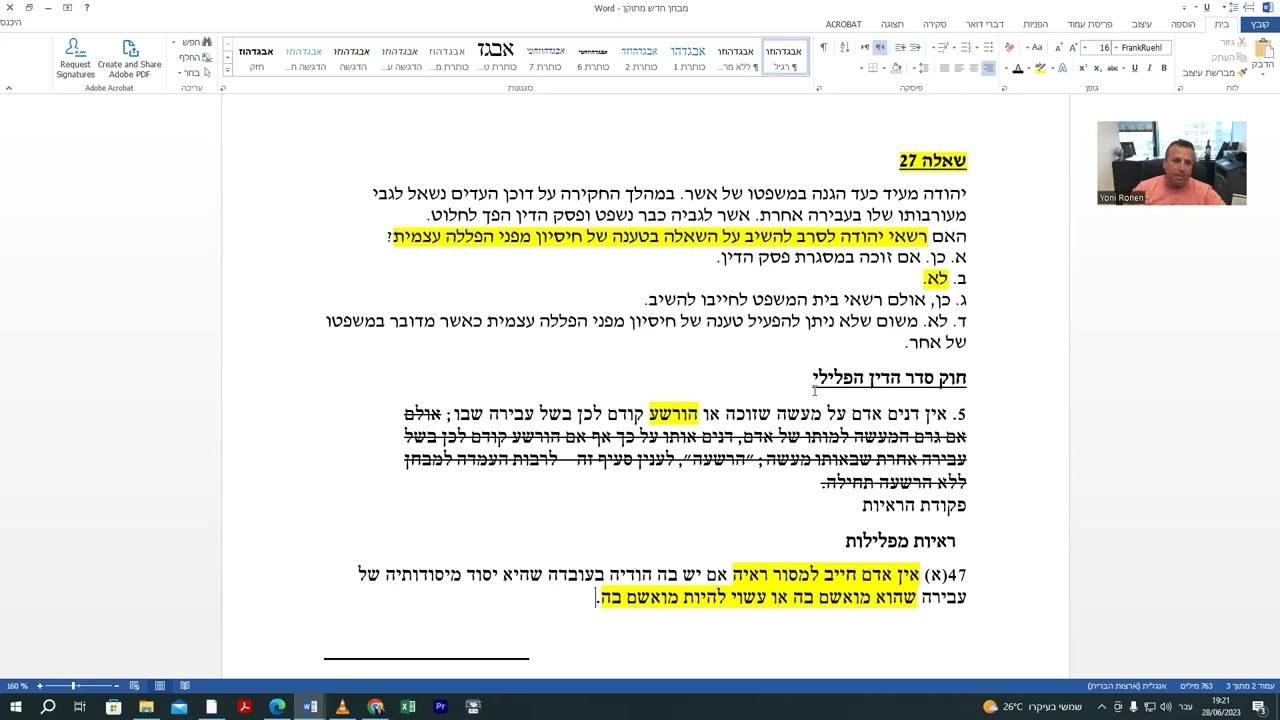Click the Multilevel List icon
1280x720 pixels.
click(x=942, y=47)
